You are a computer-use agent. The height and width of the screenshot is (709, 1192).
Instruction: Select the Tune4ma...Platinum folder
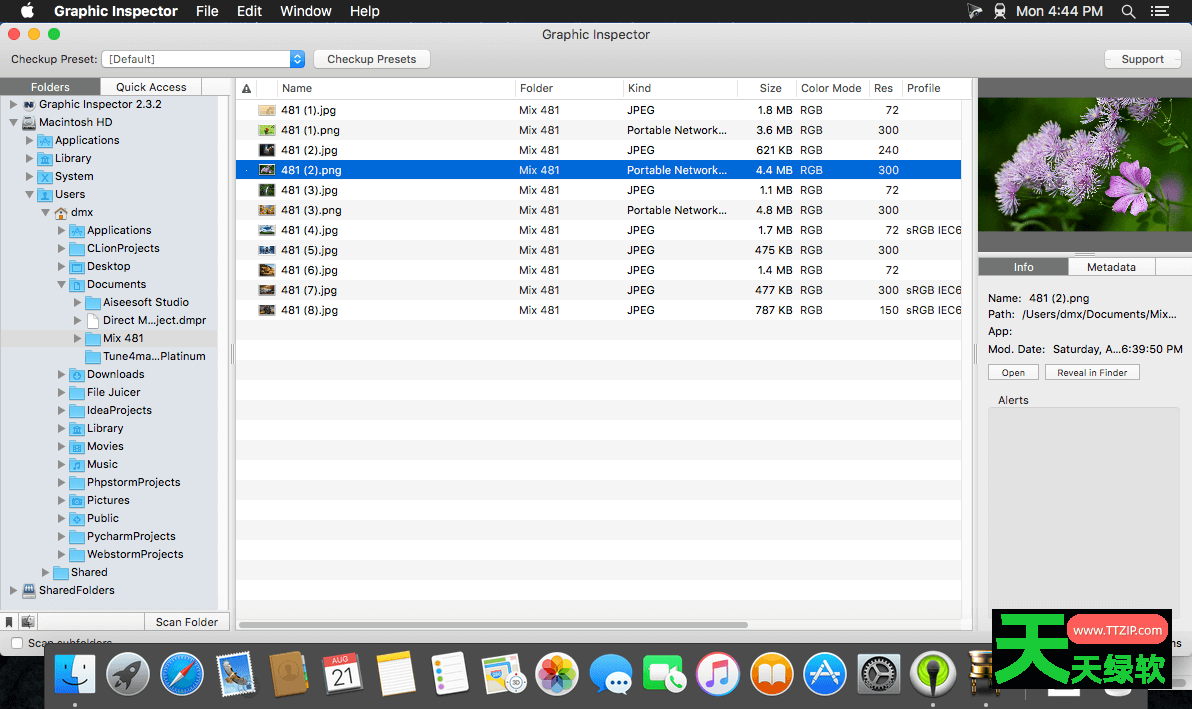[x=154, y=356]
